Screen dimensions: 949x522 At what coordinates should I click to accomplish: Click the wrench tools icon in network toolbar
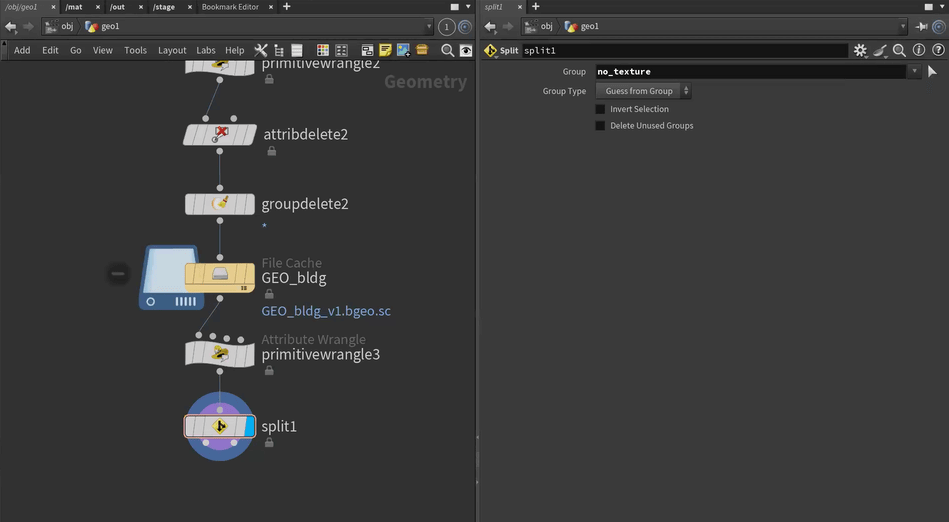pyautogui.click(x=261, y=50)
